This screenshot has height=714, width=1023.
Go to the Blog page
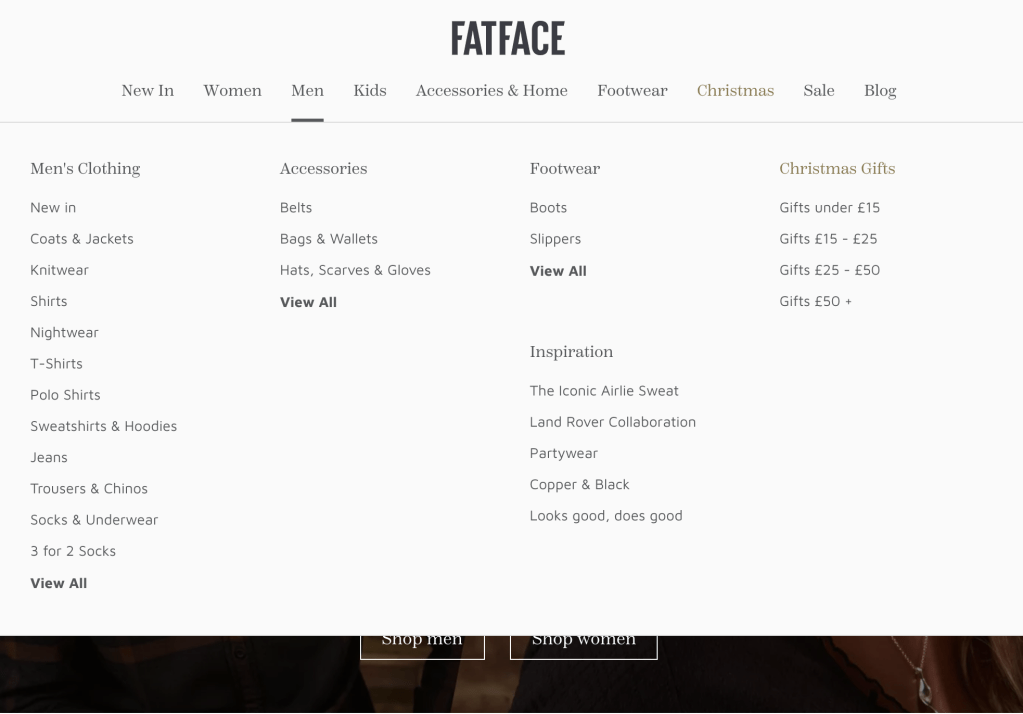[879, 91]
